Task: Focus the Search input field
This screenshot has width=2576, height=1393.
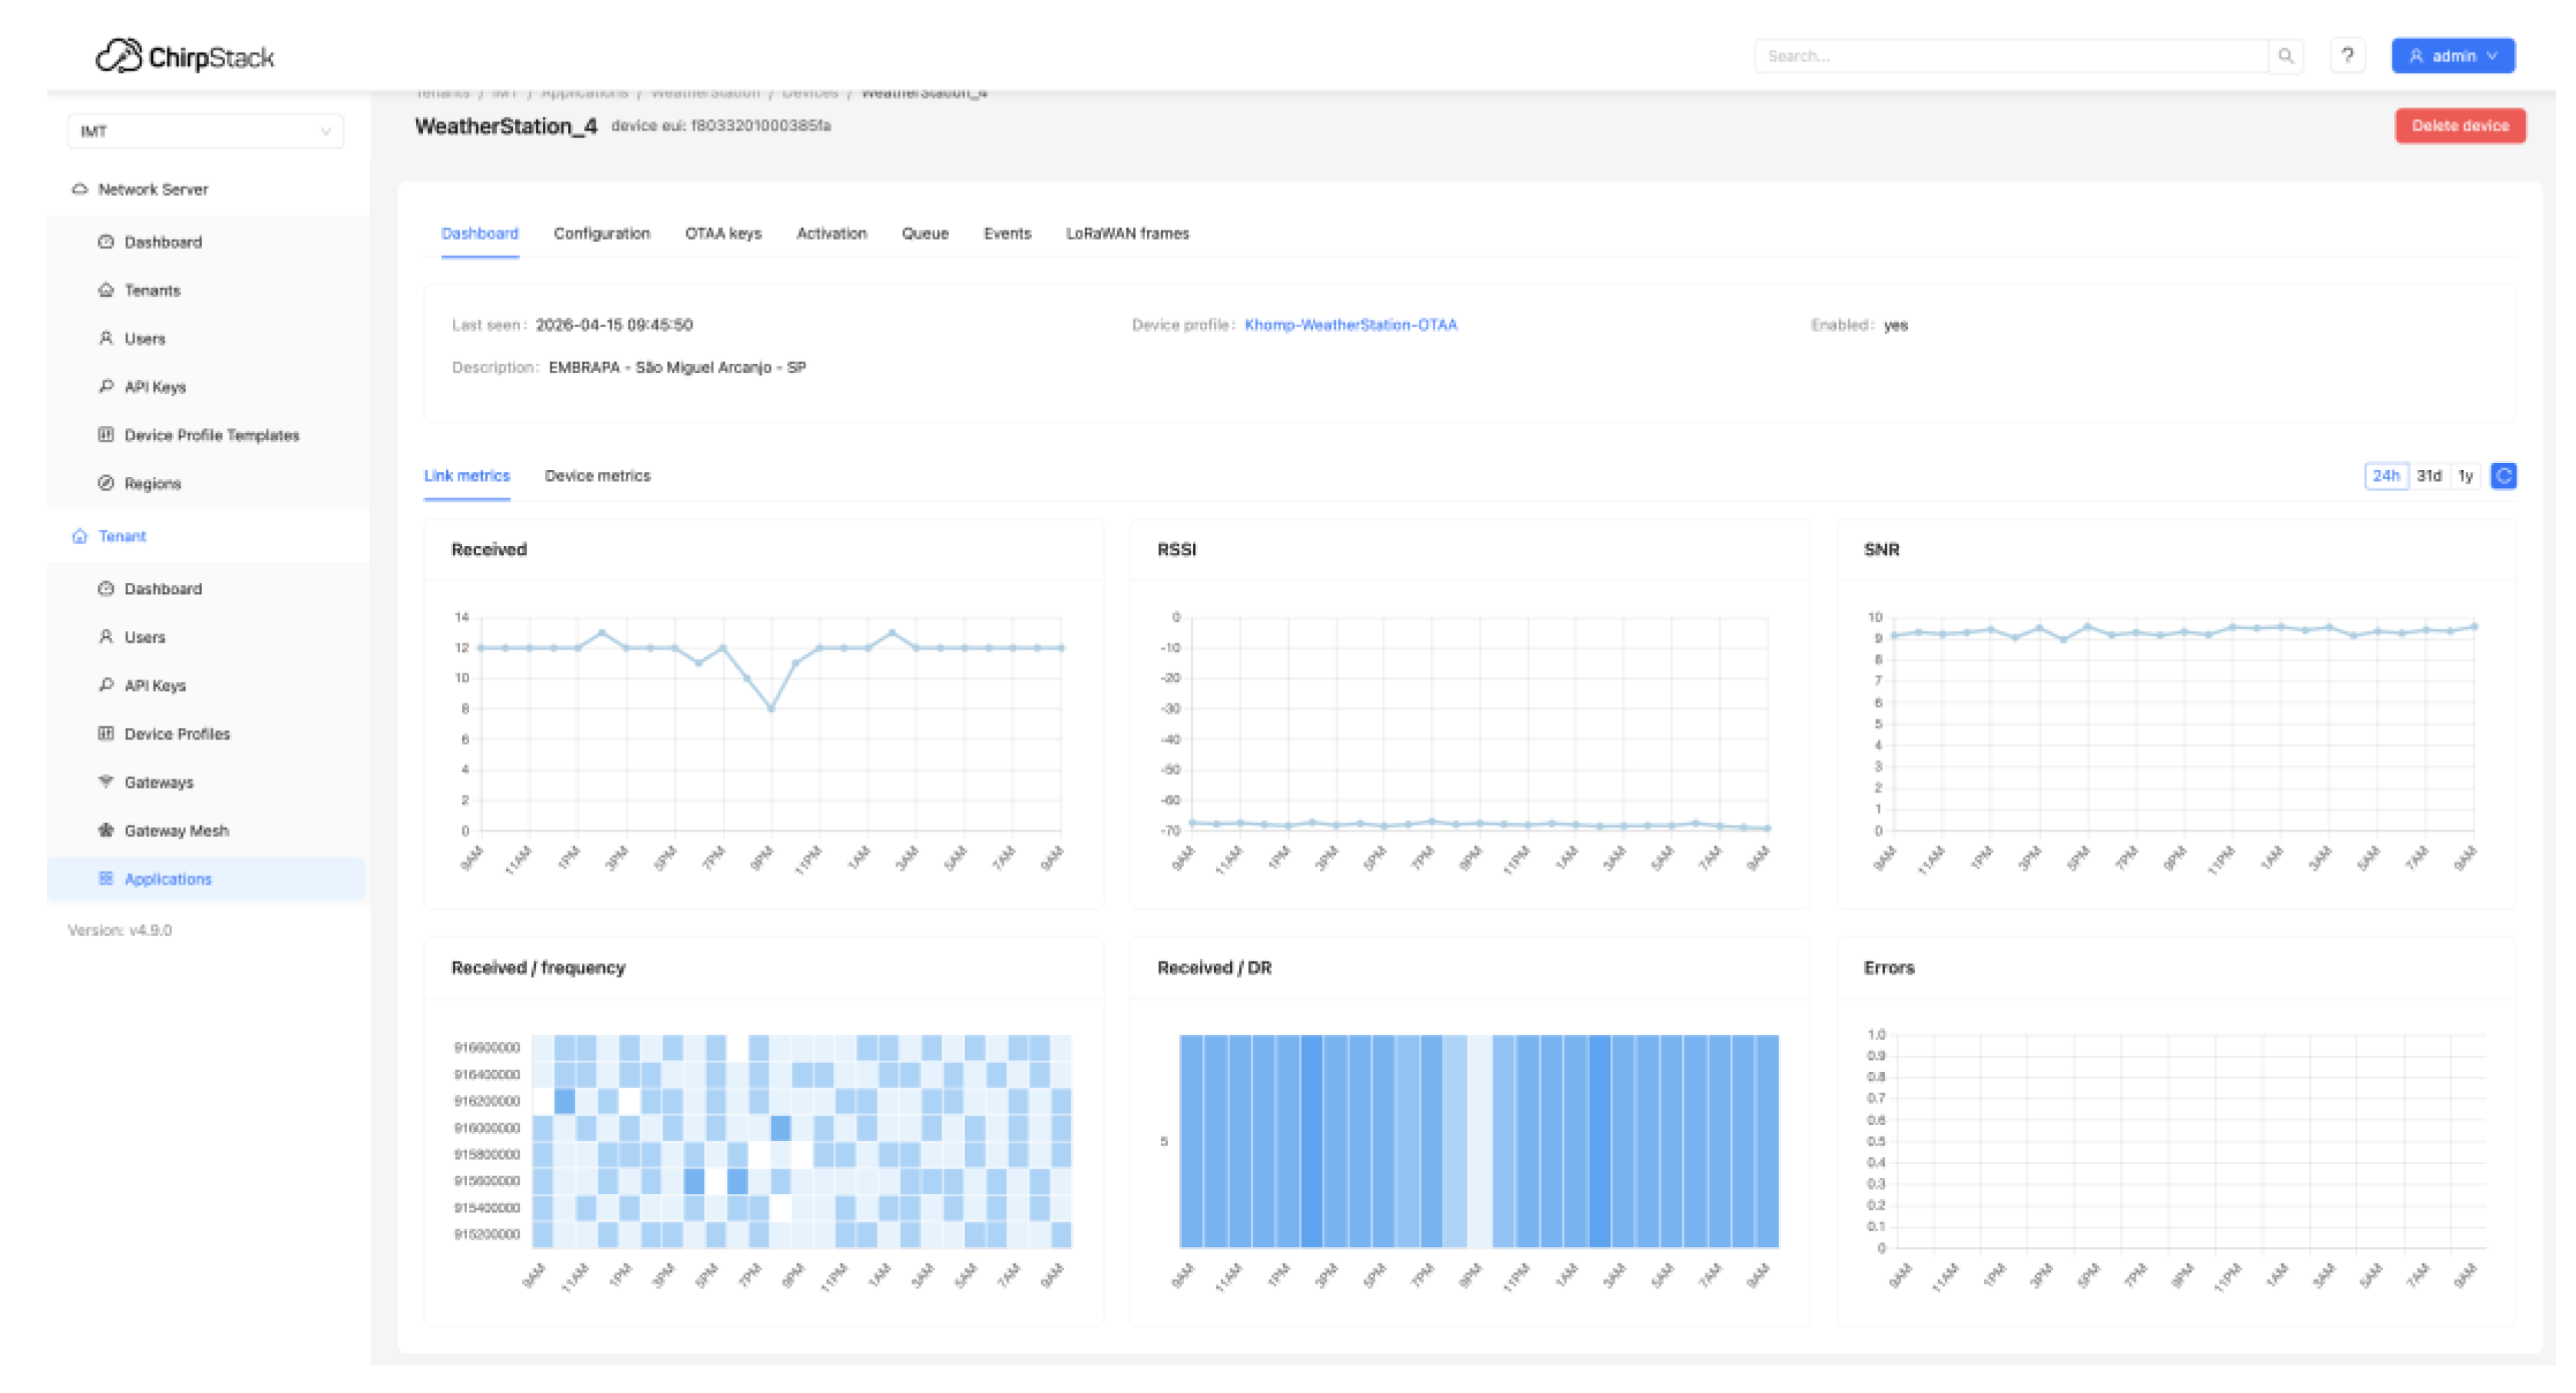Action: [2010, 56]
